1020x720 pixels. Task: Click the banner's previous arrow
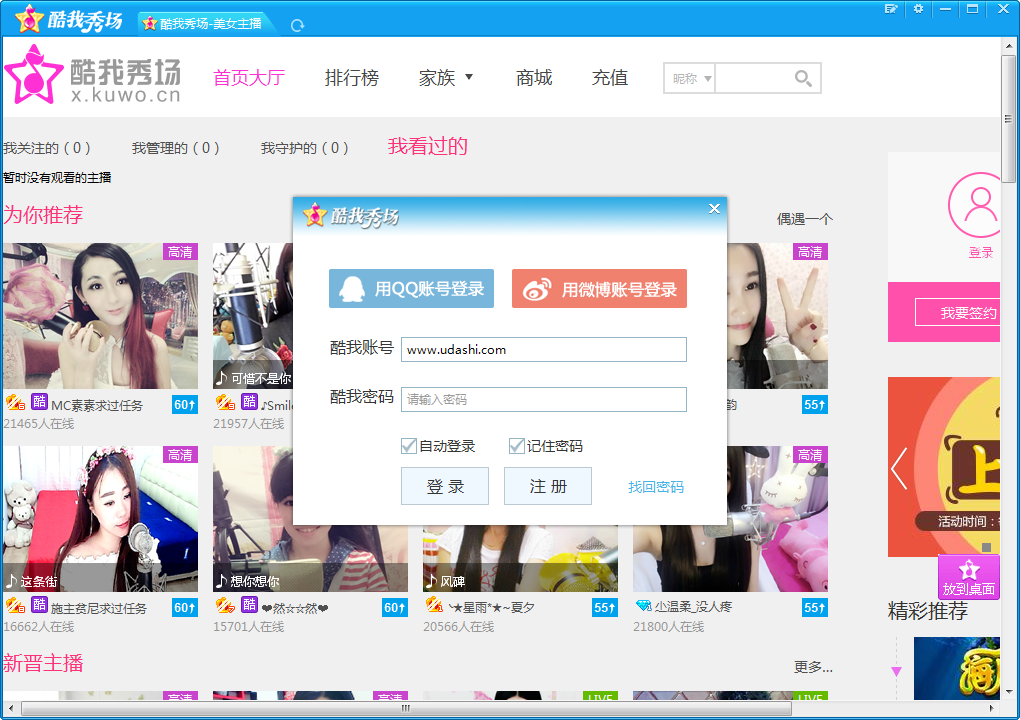(x=899, y=468)
